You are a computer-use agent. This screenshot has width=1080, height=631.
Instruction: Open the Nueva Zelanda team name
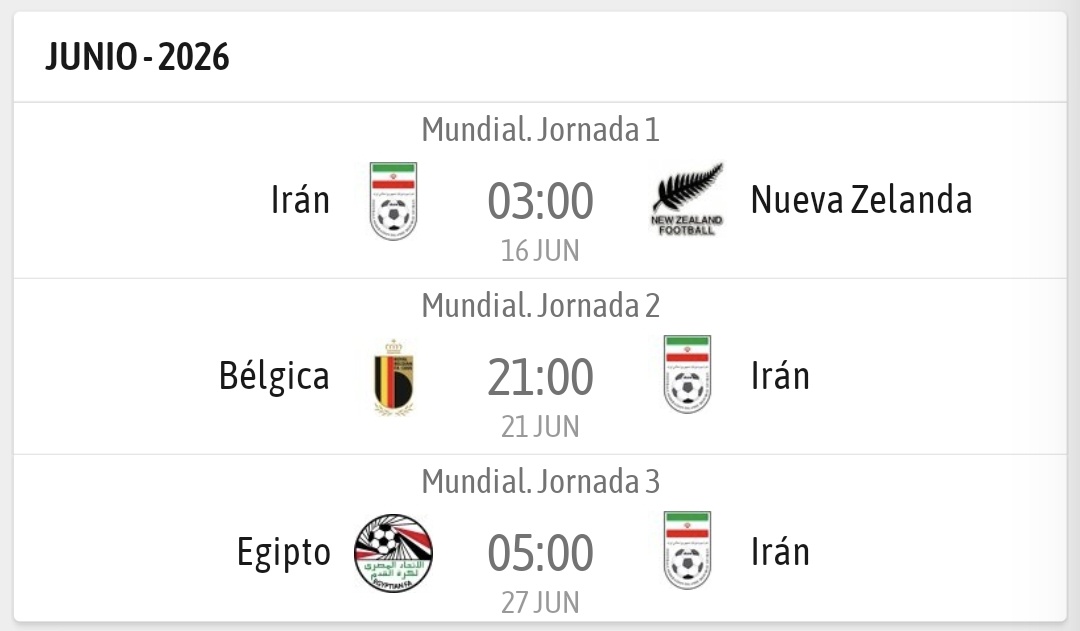pos(861,200)
